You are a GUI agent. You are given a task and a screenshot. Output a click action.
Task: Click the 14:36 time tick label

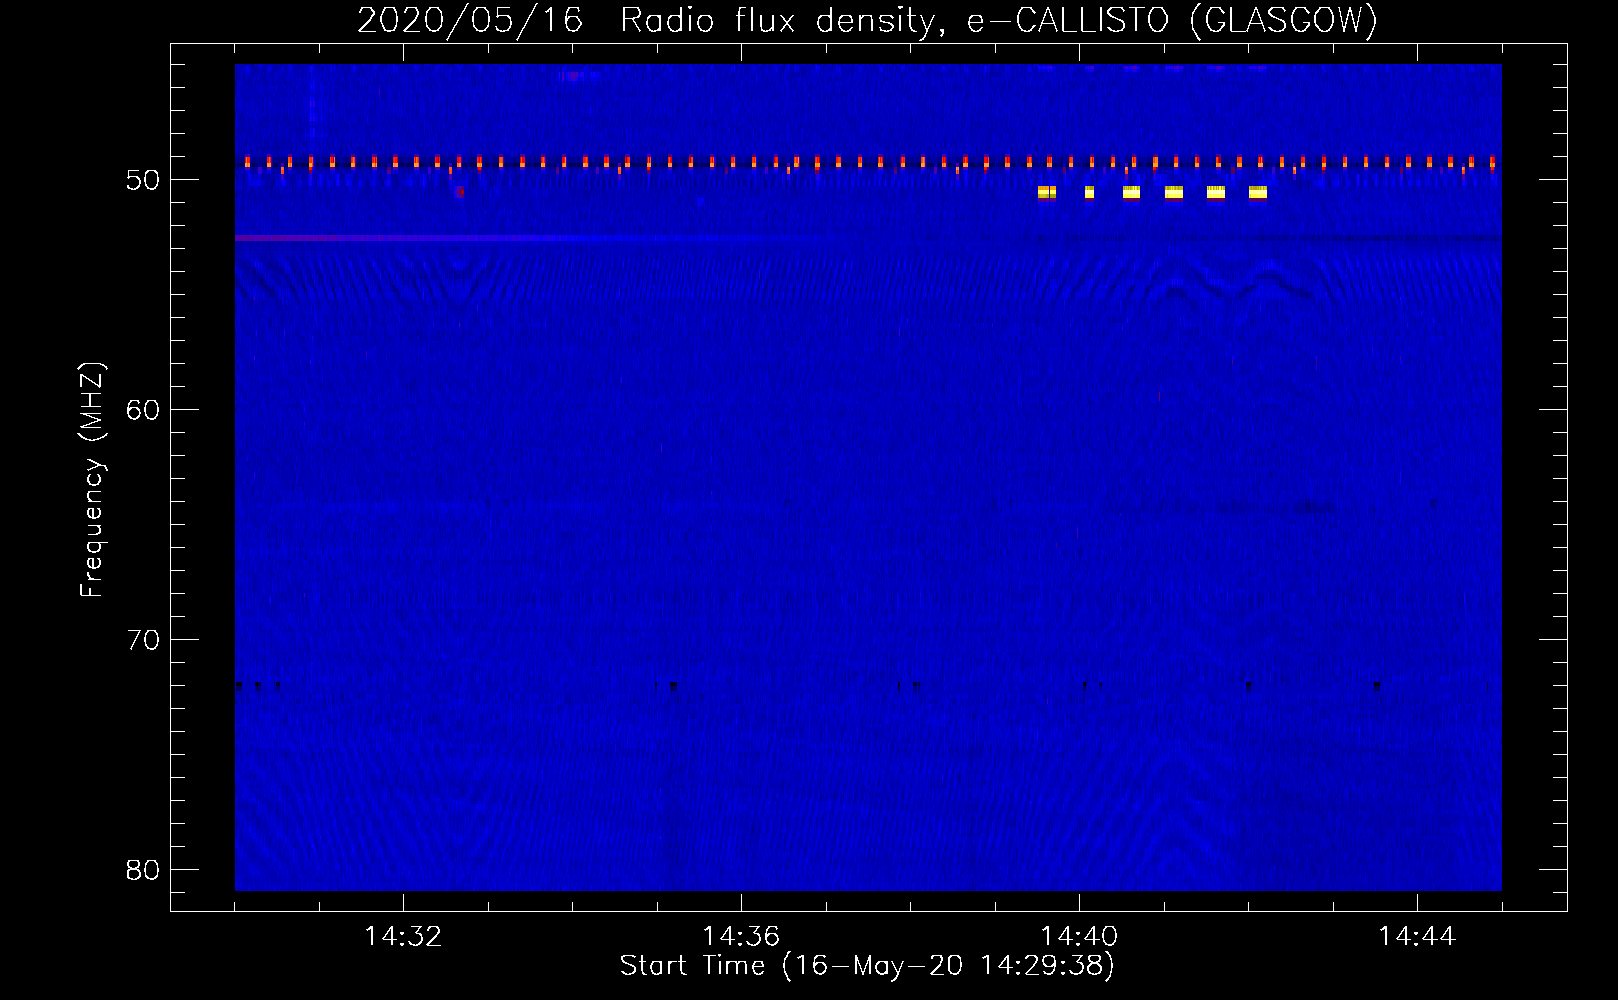[x=741, y=937]
